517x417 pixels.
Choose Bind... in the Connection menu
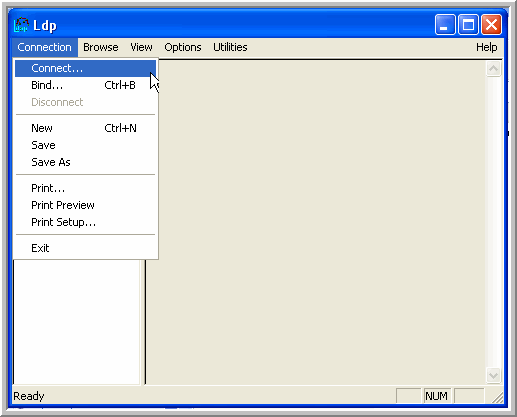point(85,85)
